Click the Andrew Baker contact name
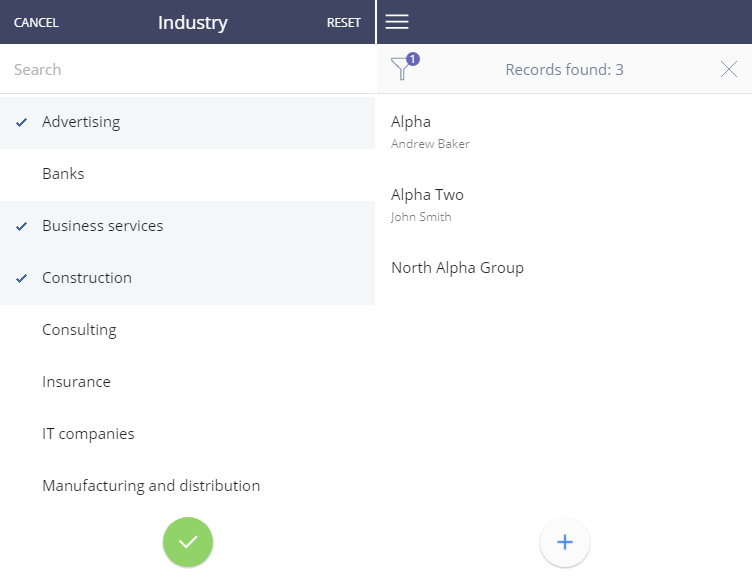 (x=430, y=144)
